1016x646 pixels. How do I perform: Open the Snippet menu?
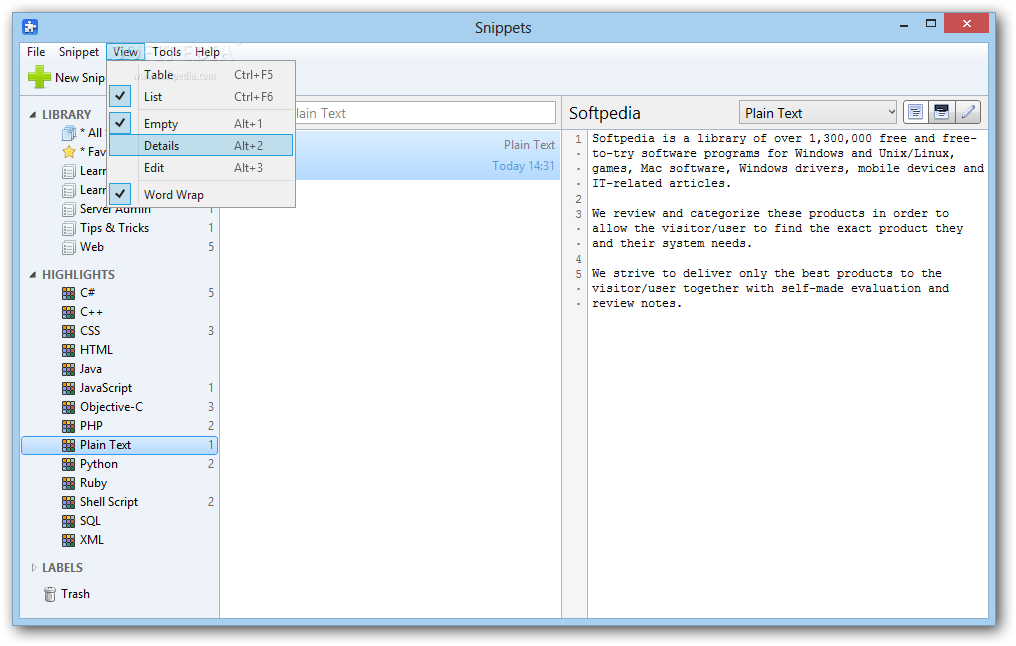point(78,52)
